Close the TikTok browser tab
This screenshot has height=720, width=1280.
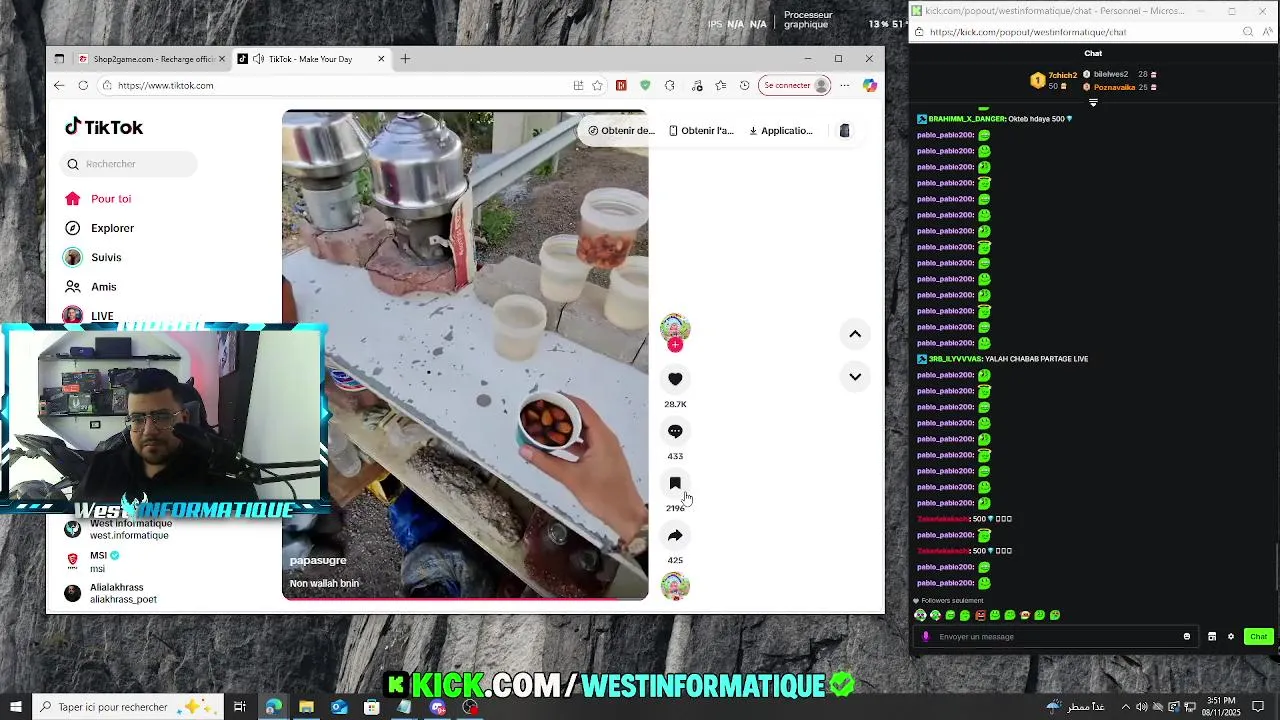pos(381,59)
